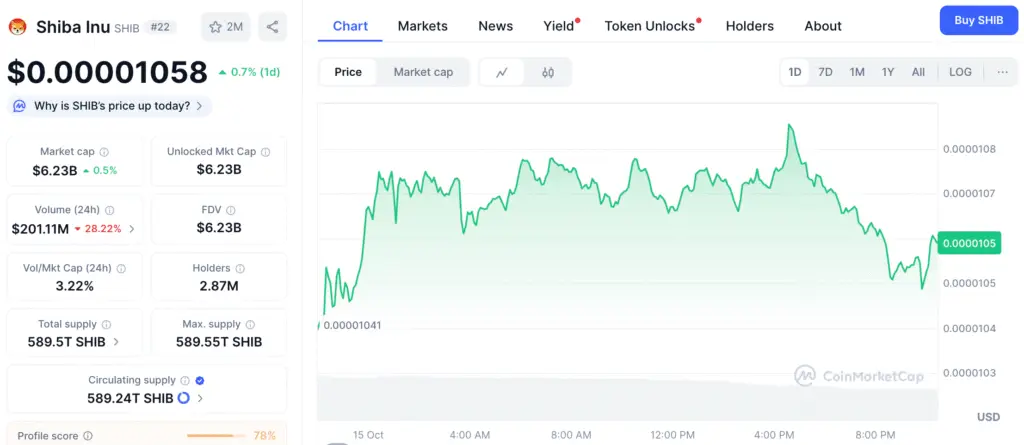Viewport: 1024px width, 445px height.
Task: Open the Markets tab
Action: pos(423,26)
